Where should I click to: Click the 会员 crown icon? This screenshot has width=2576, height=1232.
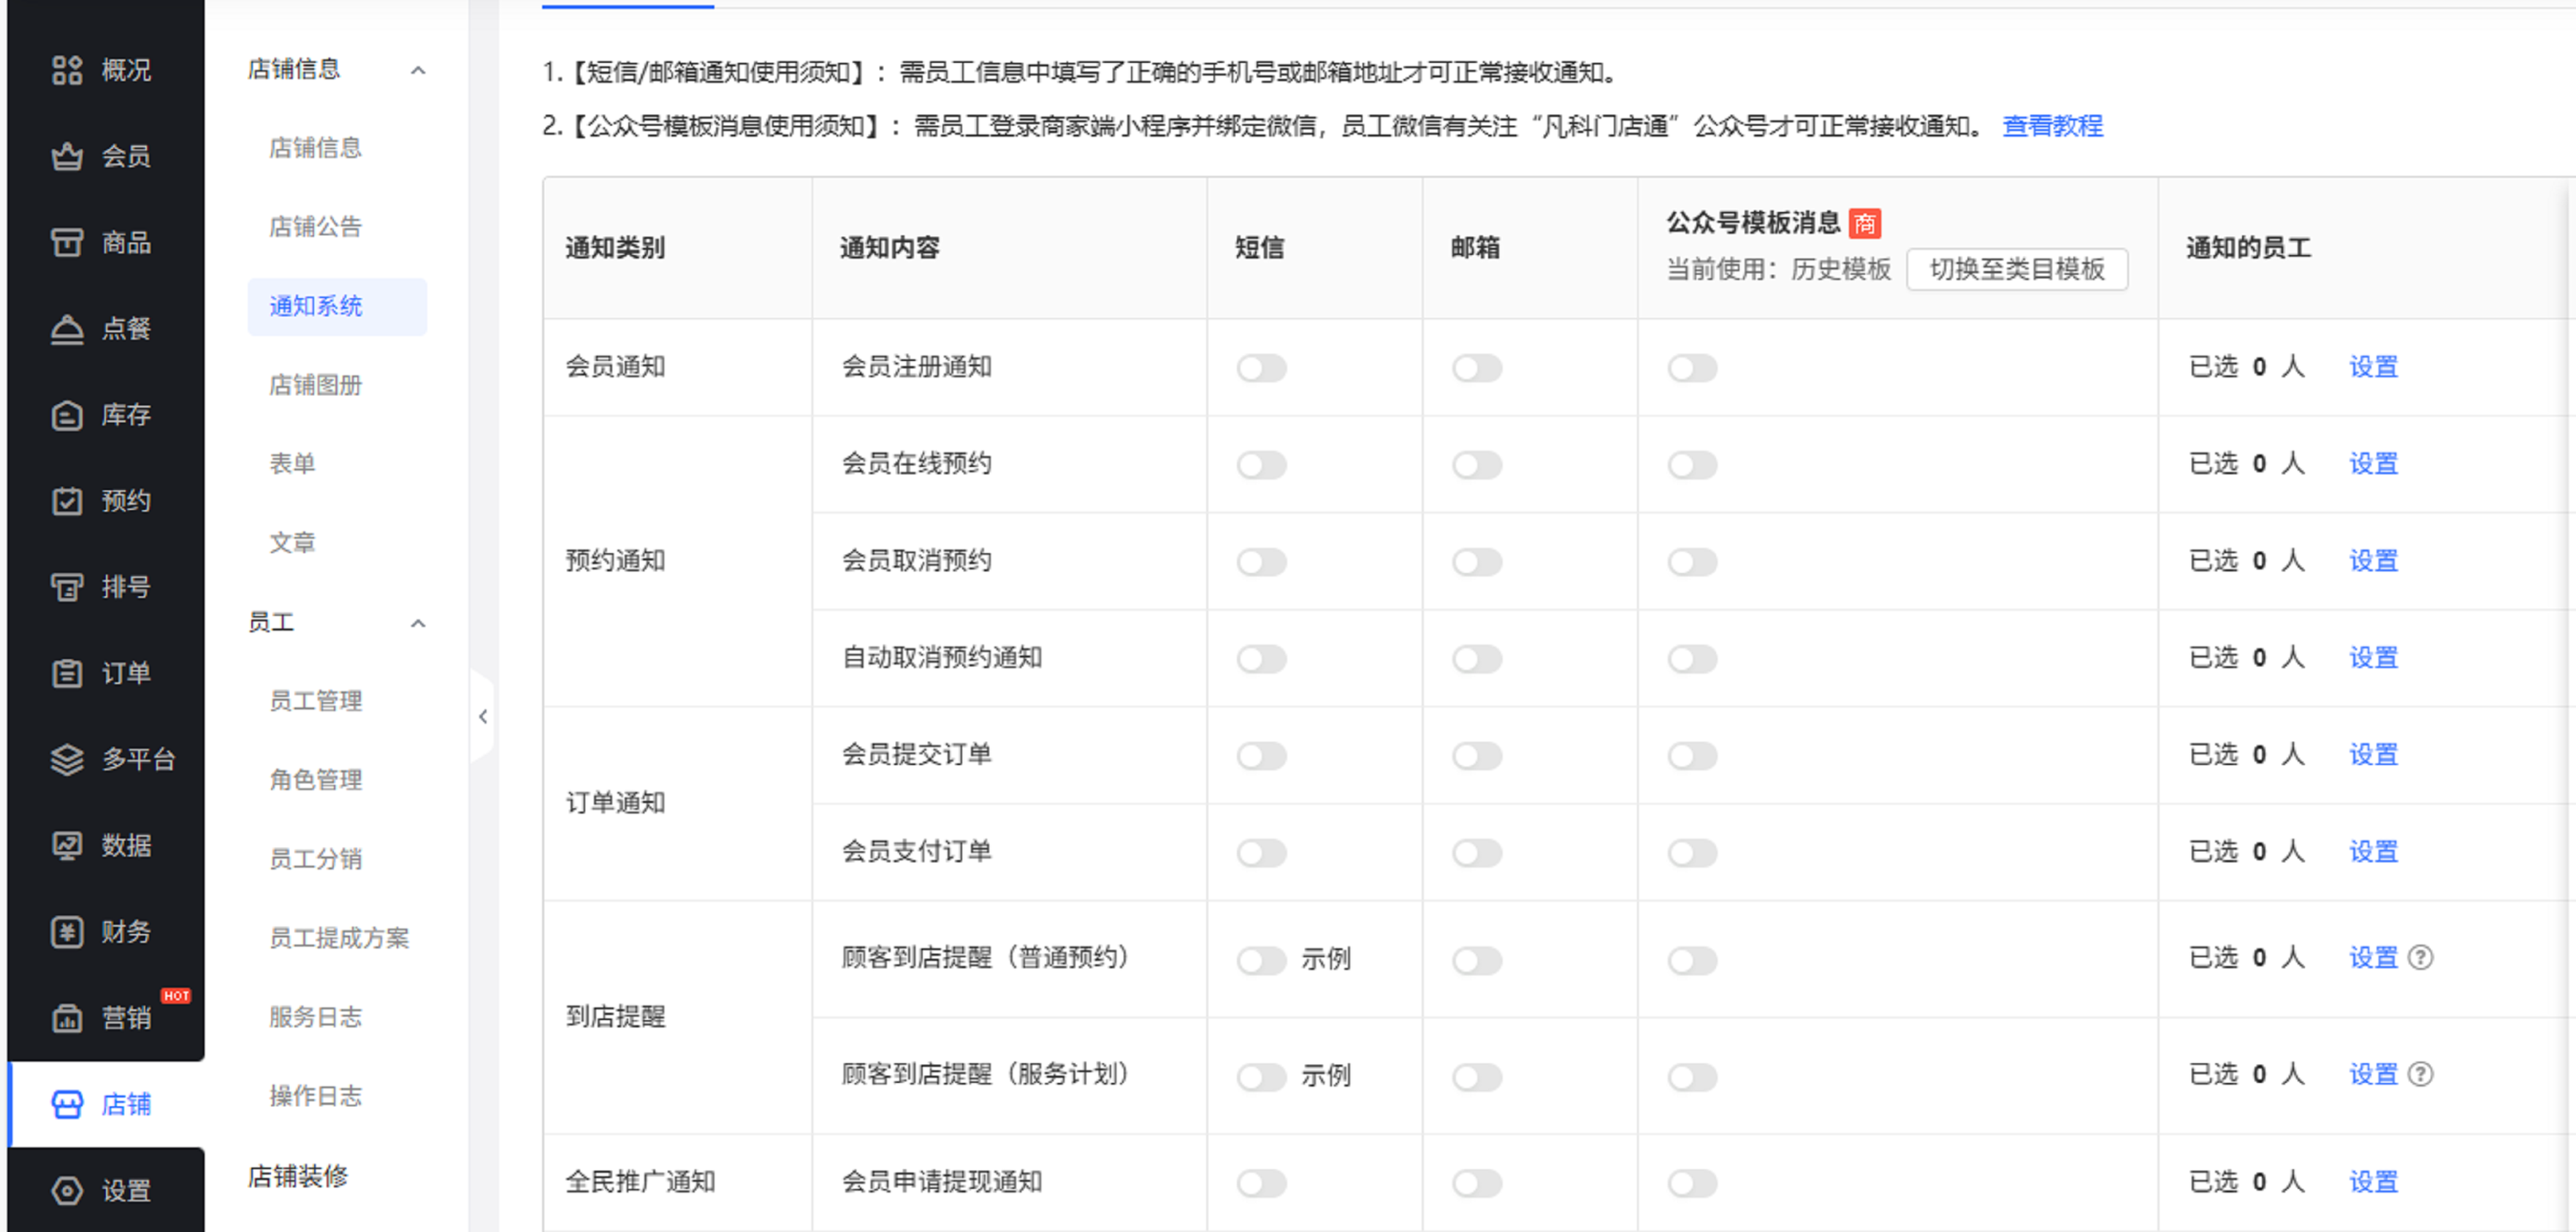(x=67, y=156)
